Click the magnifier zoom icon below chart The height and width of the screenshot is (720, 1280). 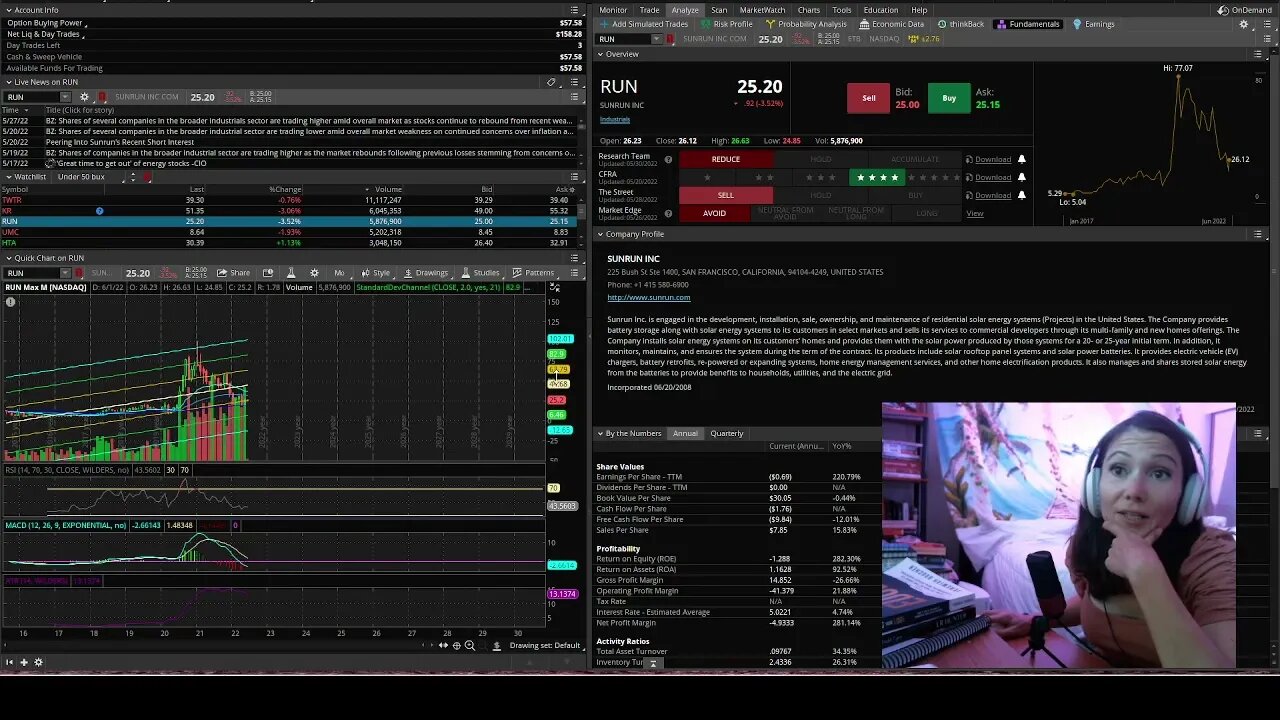coord(469,646)
